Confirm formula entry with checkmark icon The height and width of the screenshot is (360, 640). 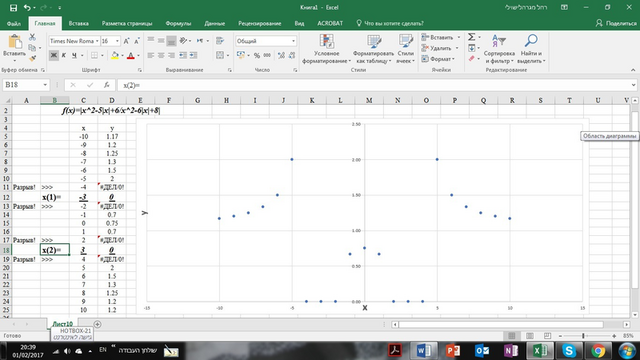(90, 85)
